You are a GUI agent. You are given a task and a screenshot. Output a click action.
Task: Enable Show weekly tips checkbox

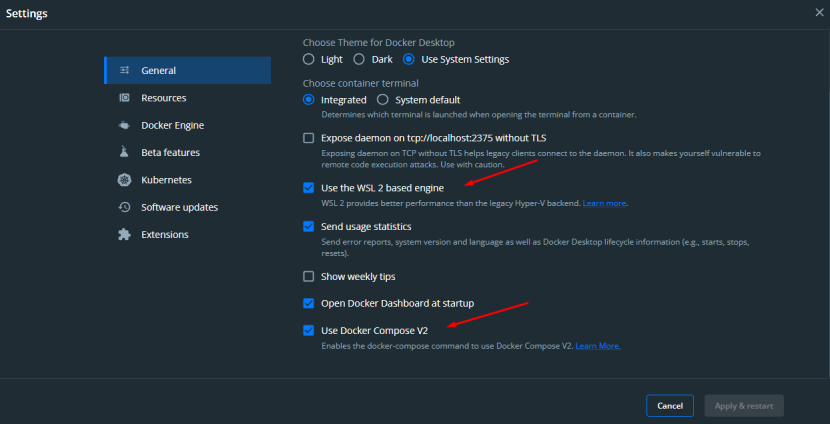[x=309, y=276]
